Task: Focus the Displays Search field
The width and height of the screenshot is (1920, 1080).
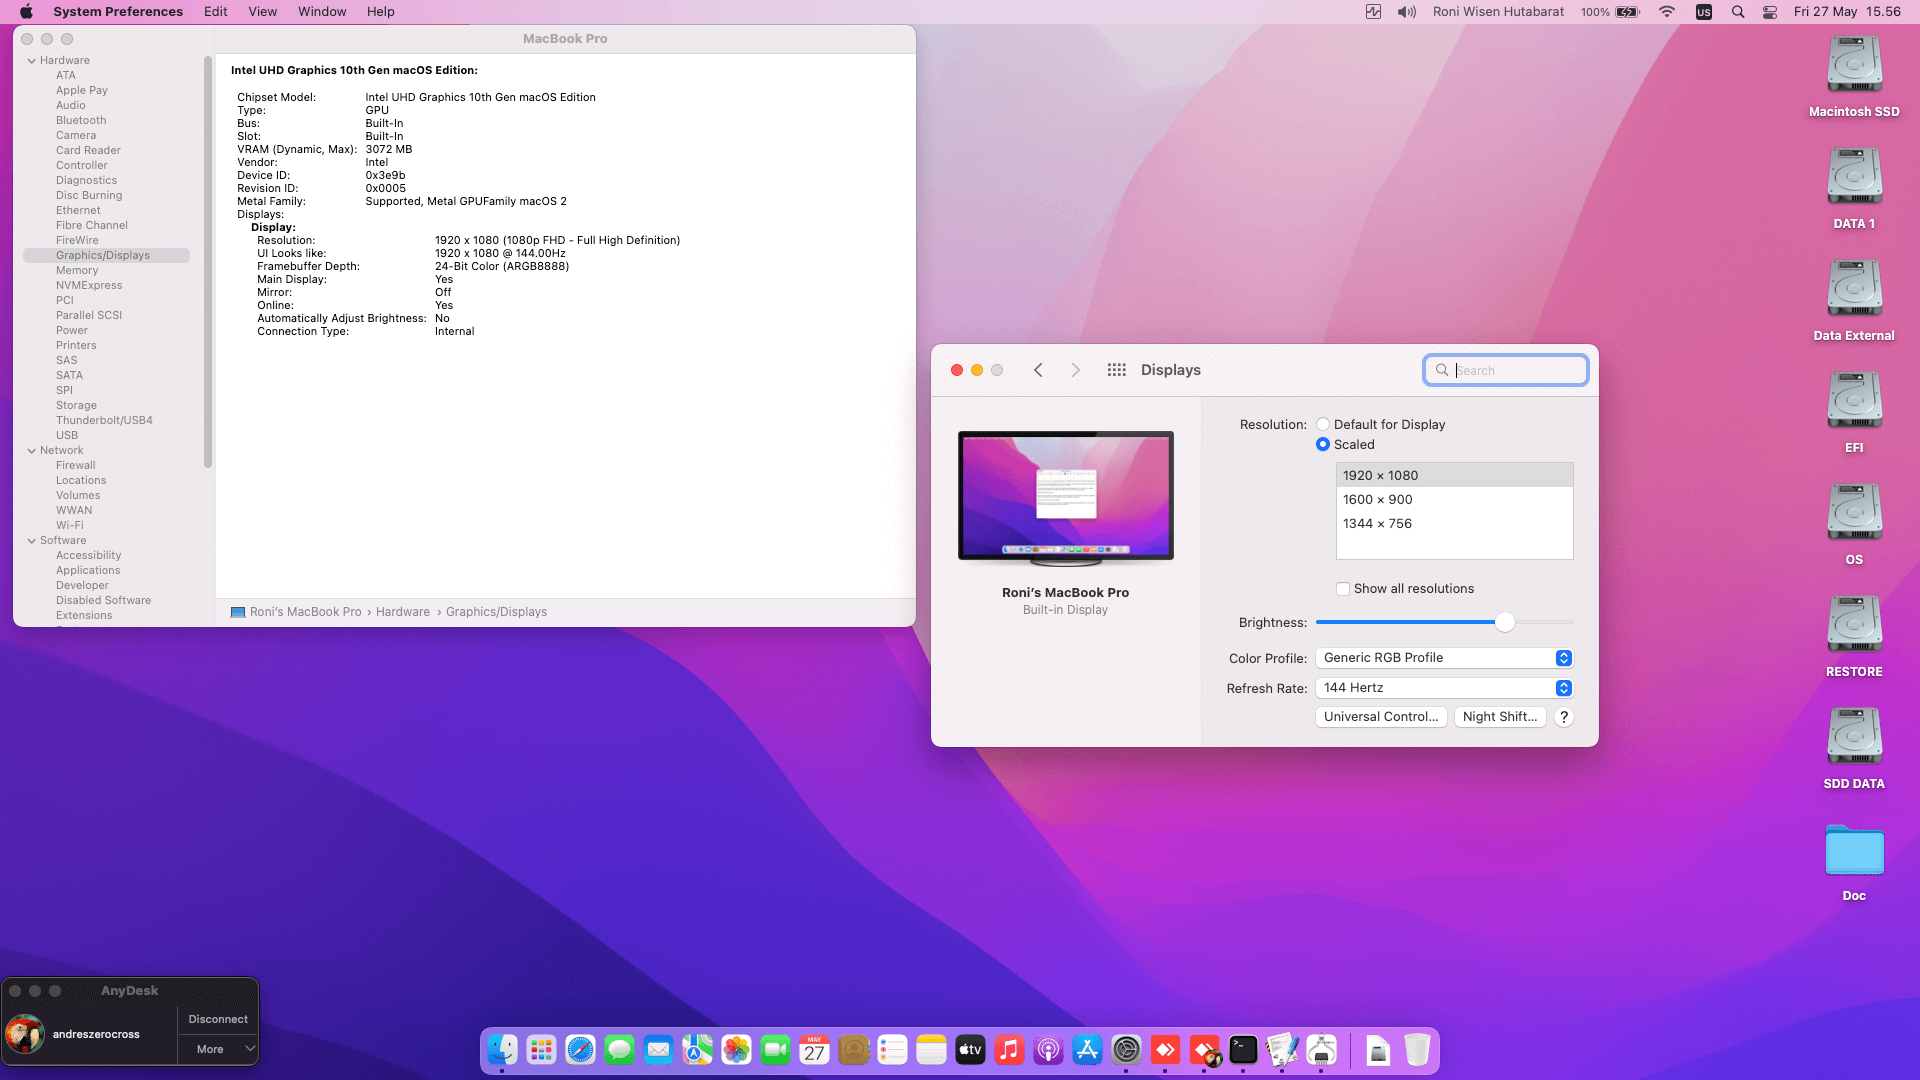Action: [x=1506, y=370]
